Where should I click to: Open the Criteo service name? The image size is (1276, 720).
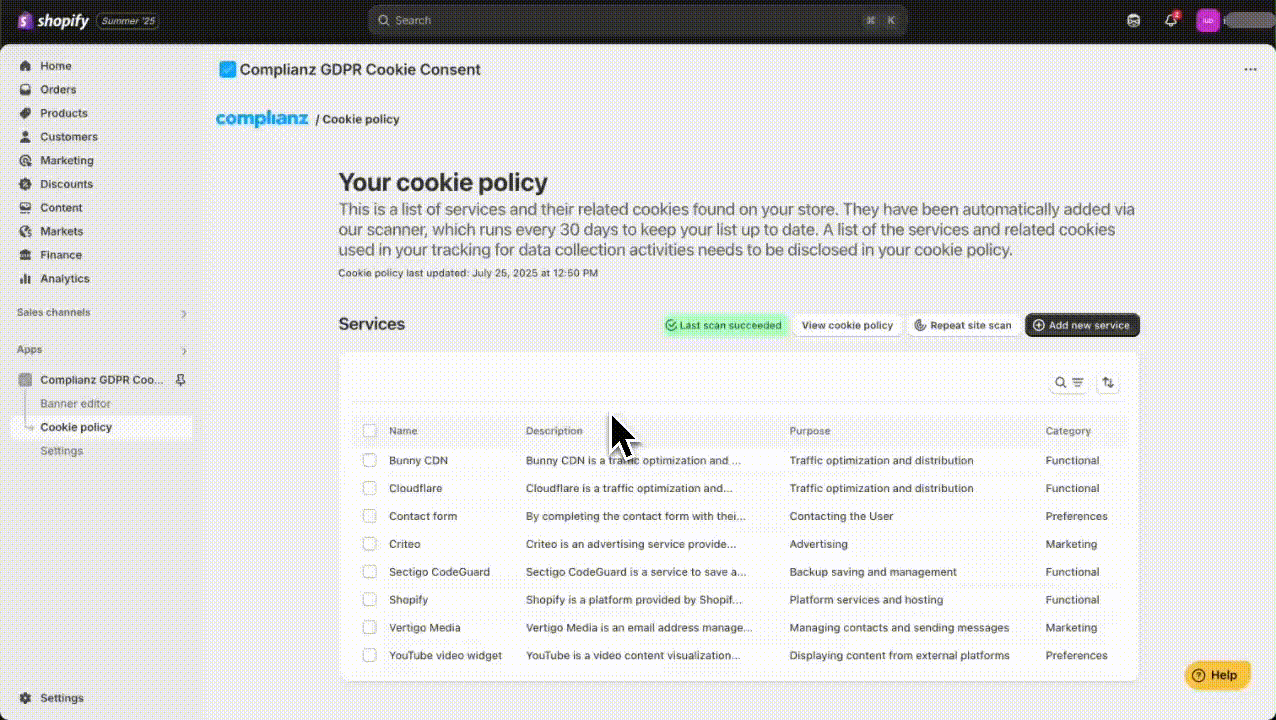click(405, 544)
